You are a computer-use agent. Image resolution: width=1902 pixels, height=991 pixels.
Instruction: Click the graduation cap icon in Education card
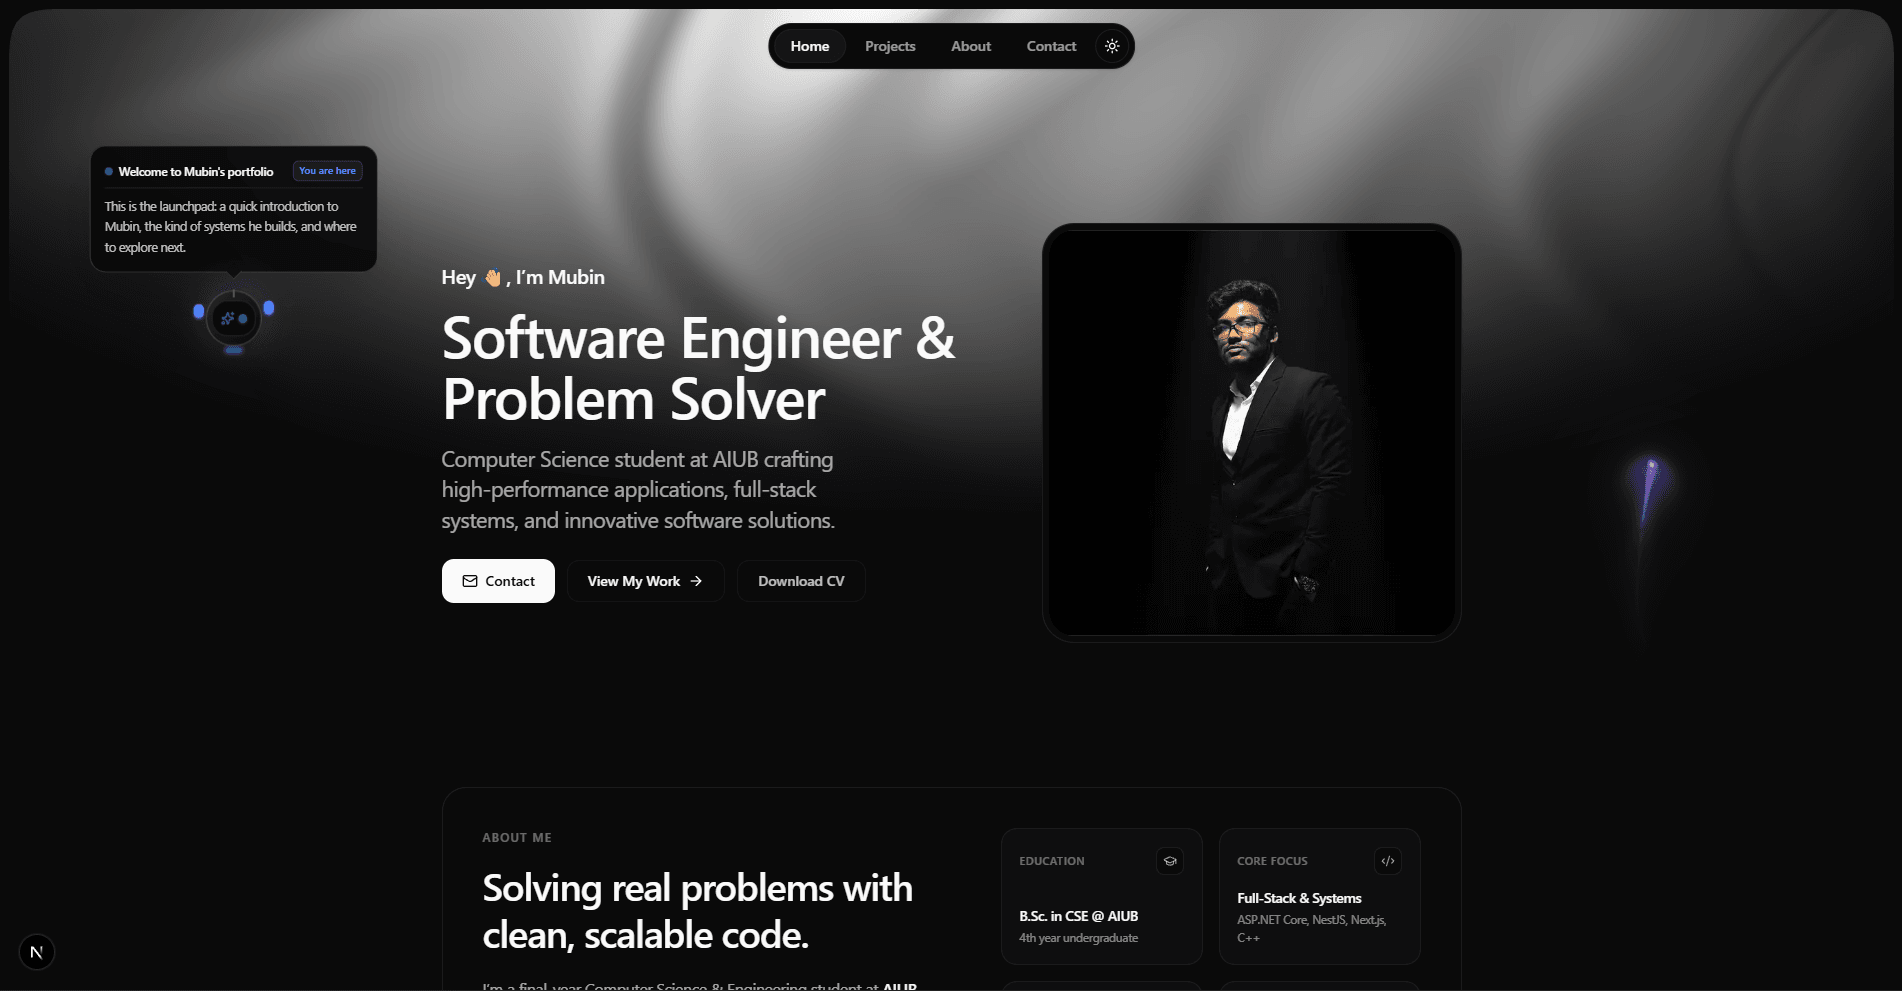[x=1170, y=861]
